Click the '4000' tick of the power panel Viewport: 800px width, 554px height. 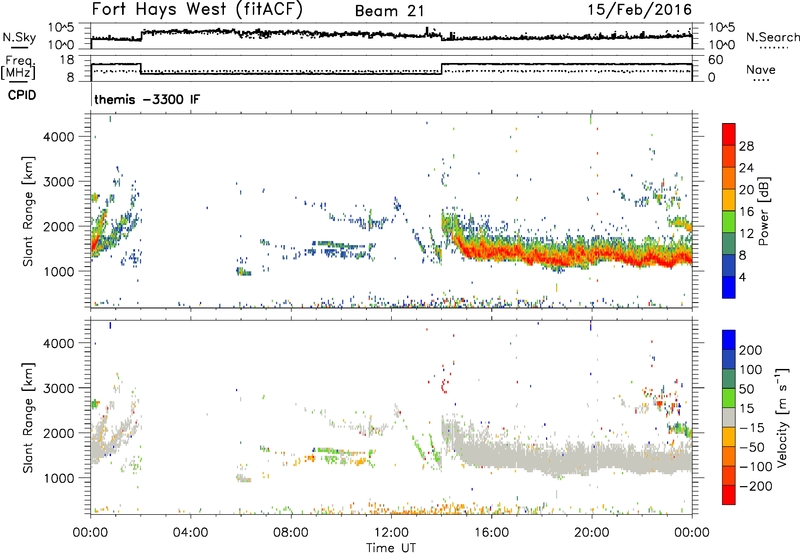(x=58, y=137)
